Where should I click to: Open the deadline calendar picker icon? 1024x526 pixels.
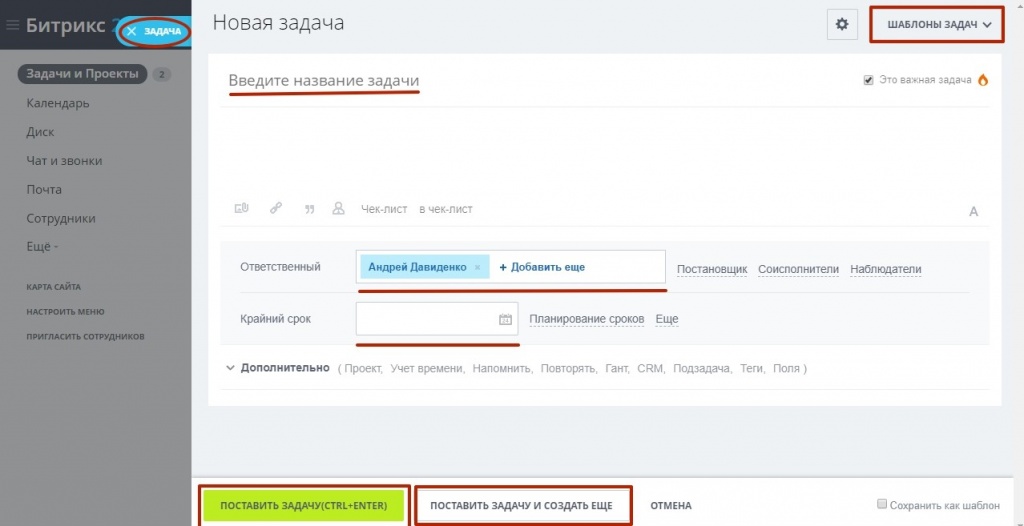coord(505,319)
